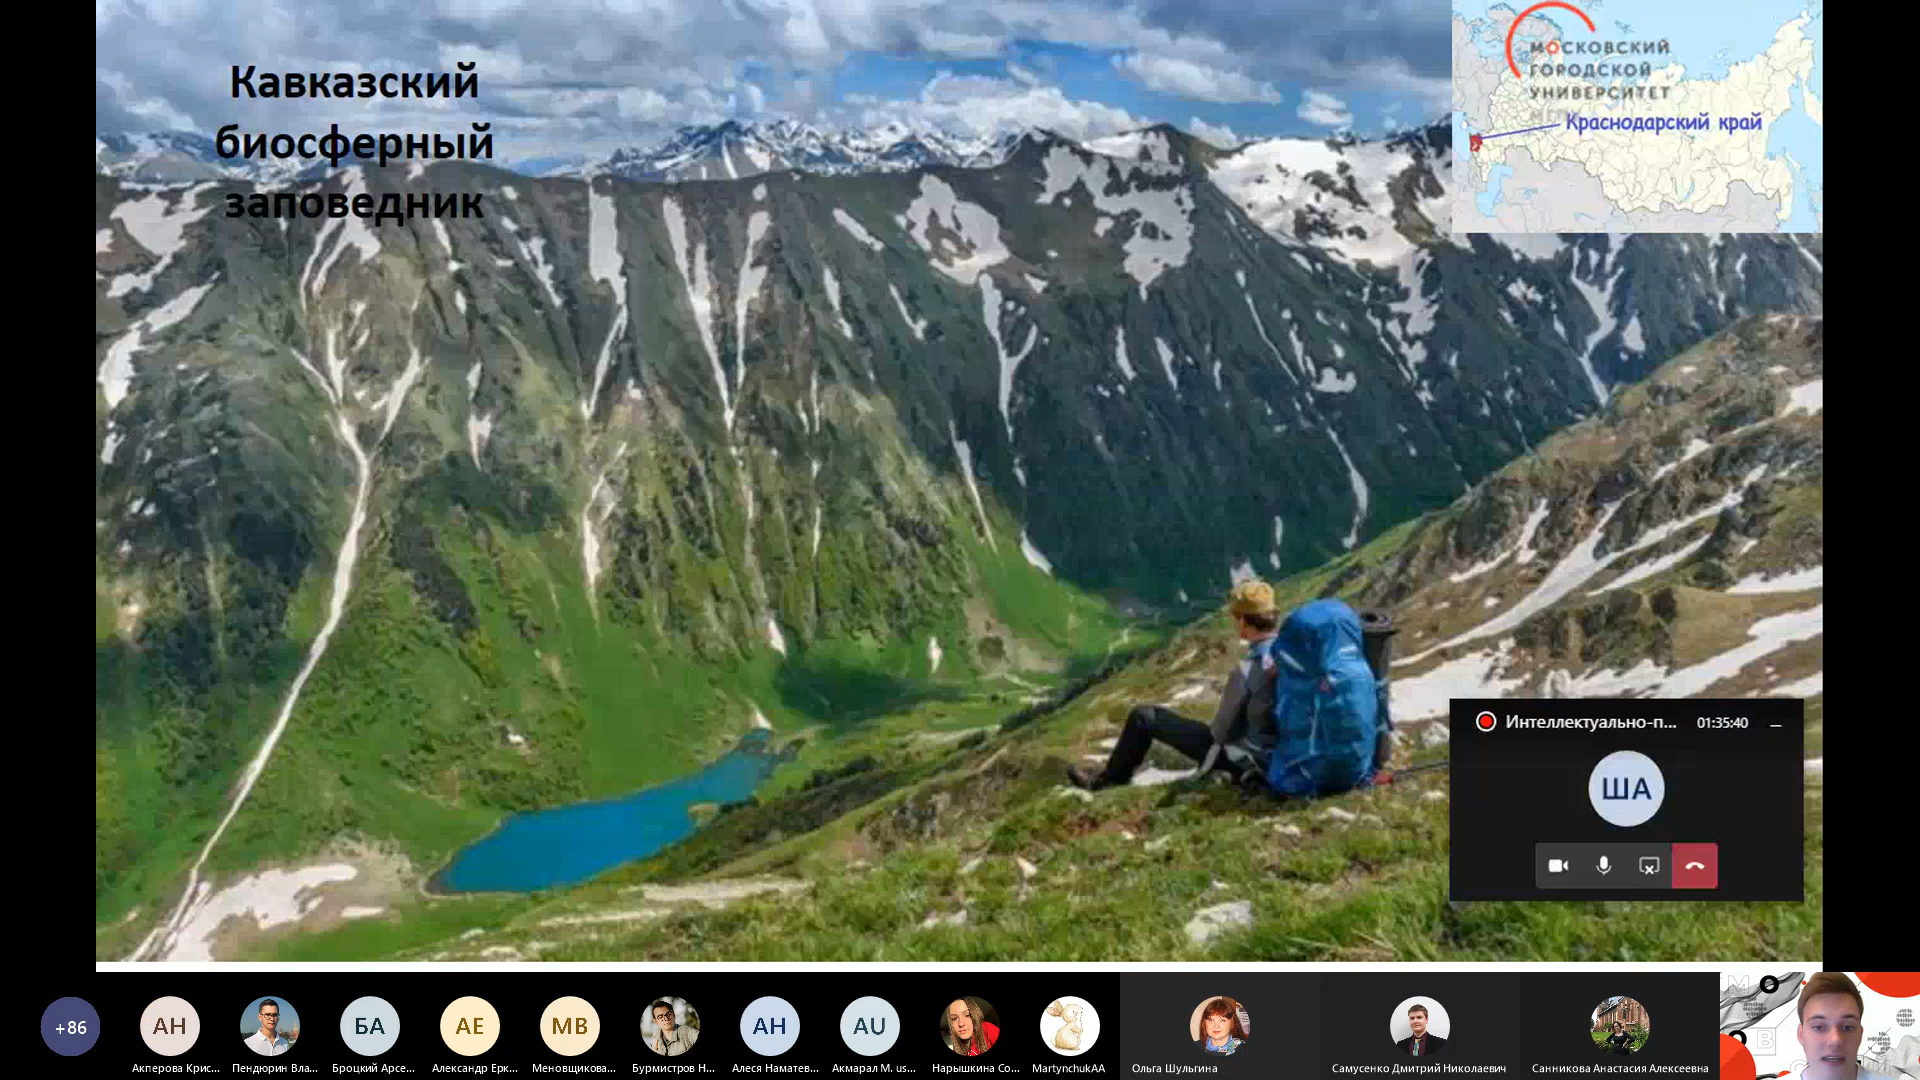1920x1080 pixels.
Task: Open Бурмистров Н... participant thumbnail
Action: pos(670,1026)
